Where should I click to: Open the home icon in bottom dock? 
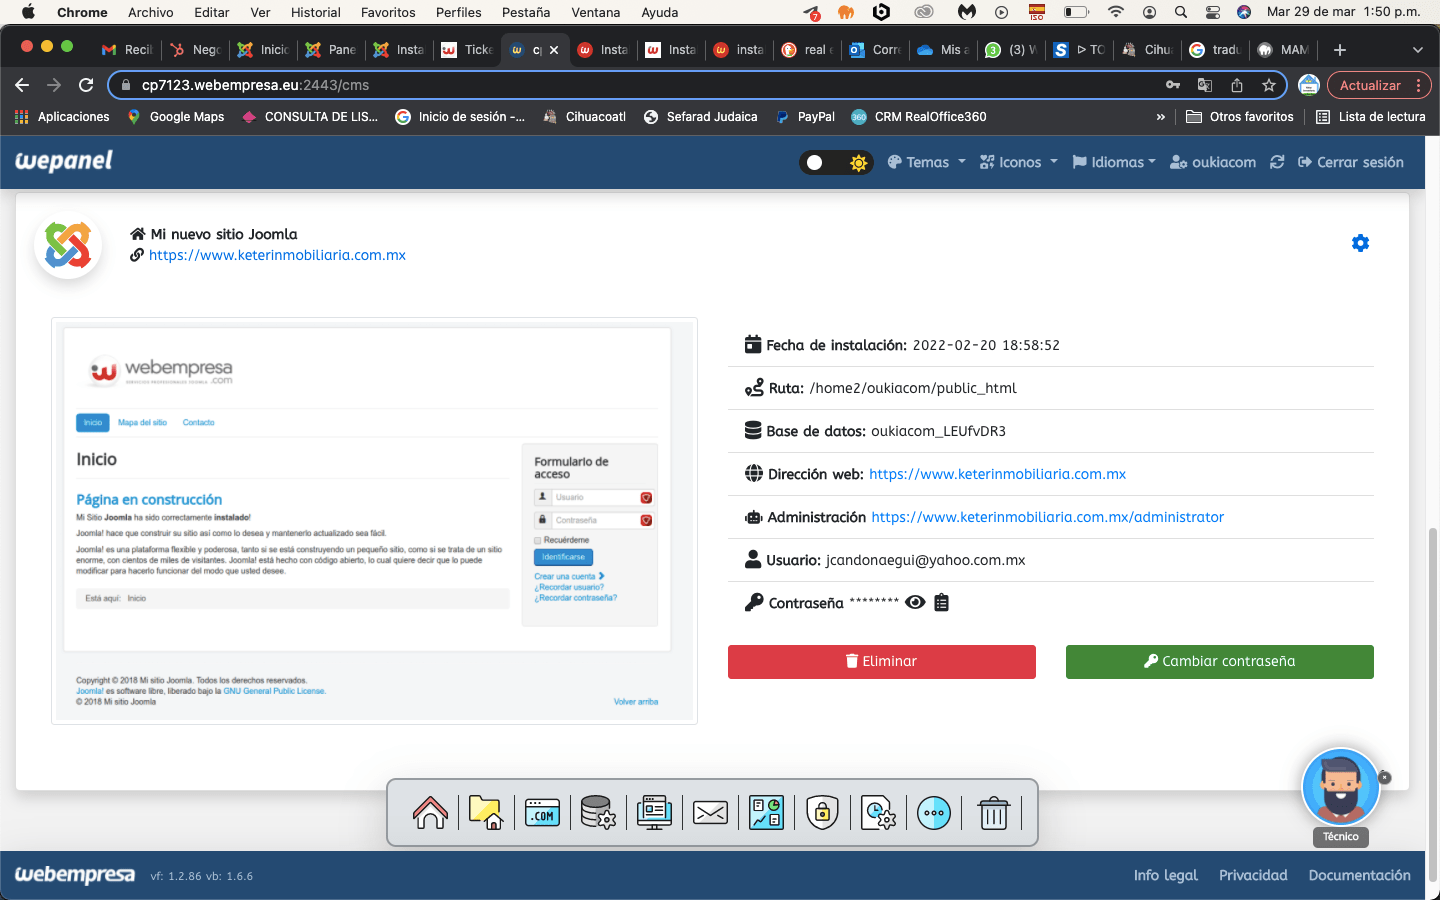coord(430,813)
